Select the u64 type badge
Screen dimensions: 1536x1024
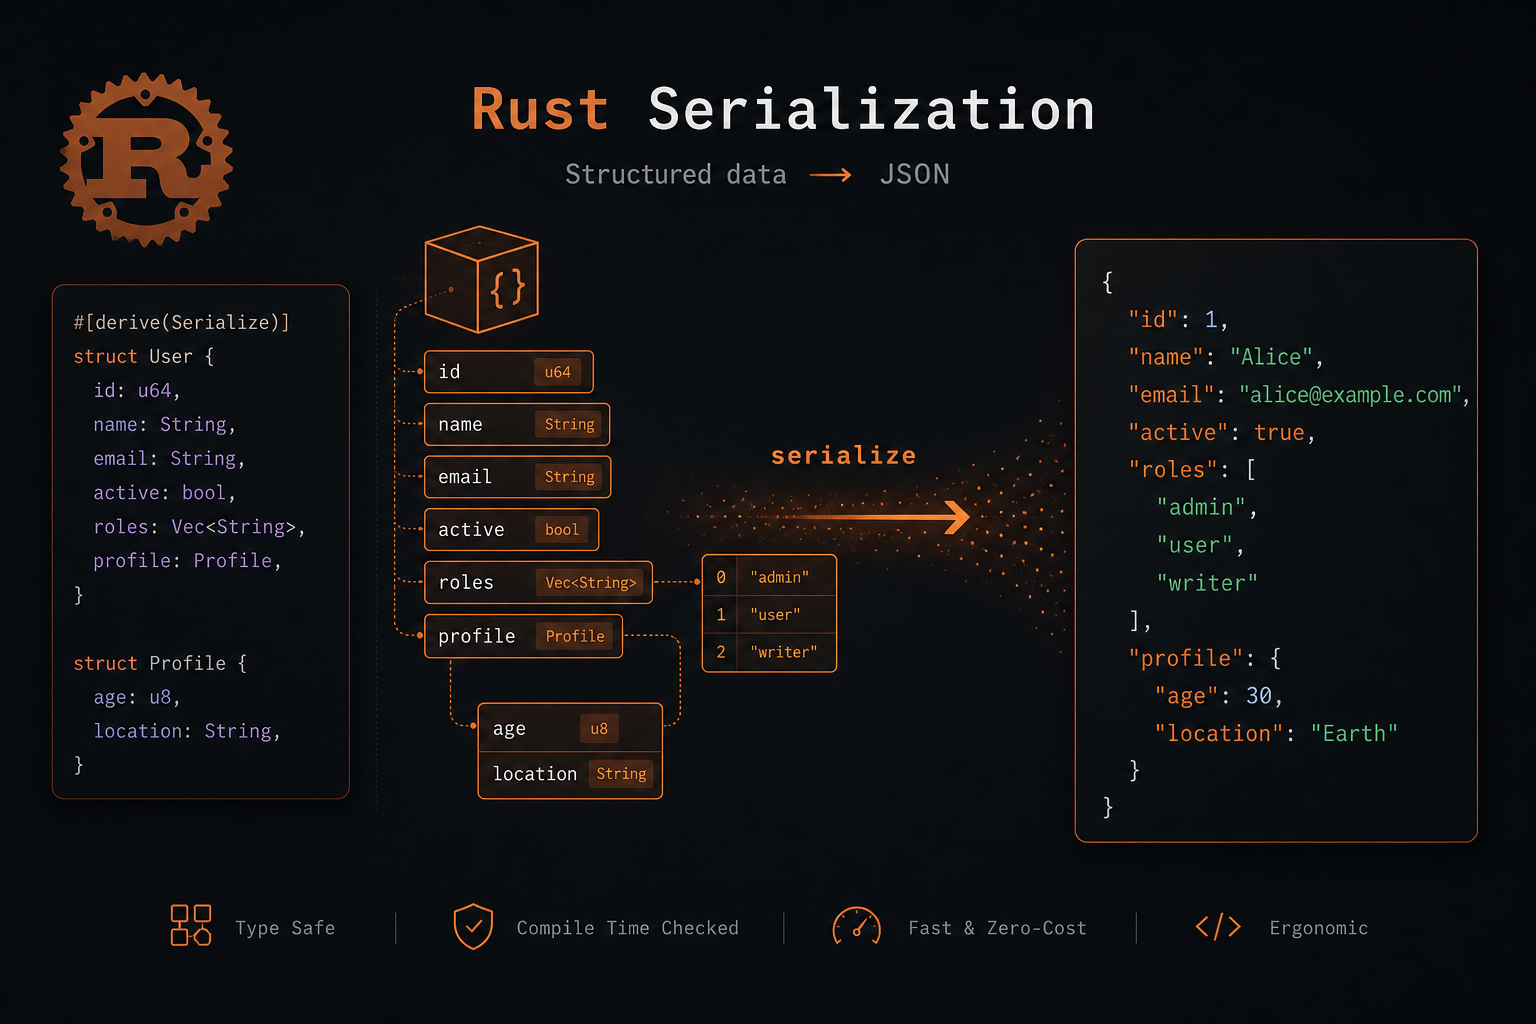coord(558,372)
